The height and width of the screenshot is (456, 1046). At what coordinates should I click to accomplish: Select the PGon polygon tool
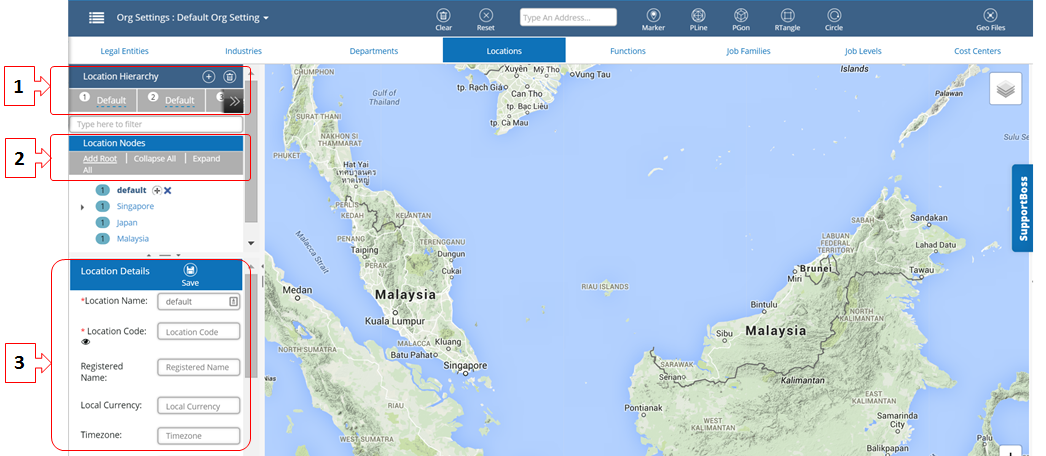point(740,19)
